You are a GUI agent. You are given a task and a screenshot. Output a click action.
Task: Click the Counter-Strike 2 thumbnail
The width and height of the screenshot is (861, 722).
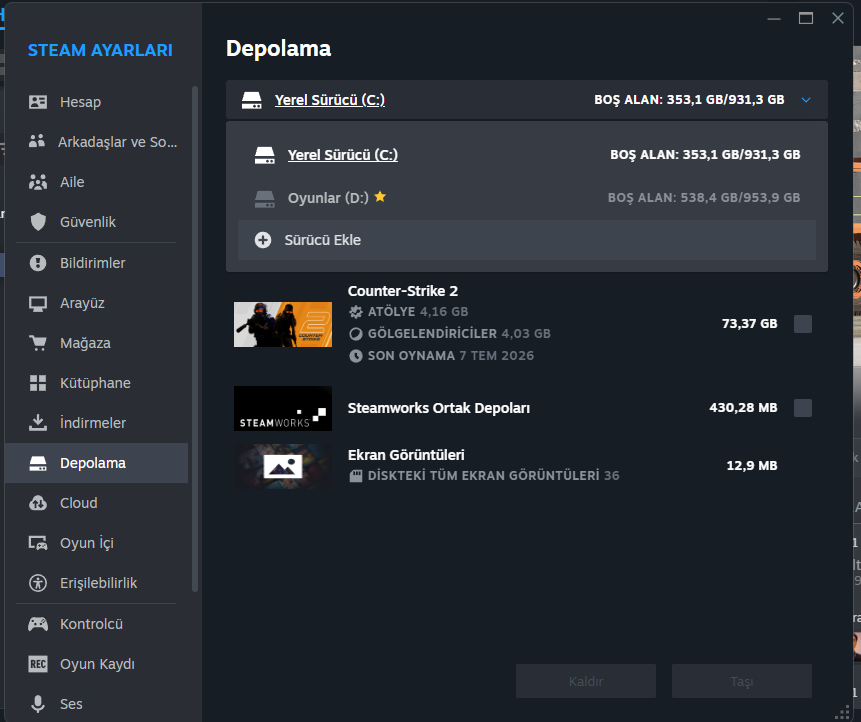283,324
